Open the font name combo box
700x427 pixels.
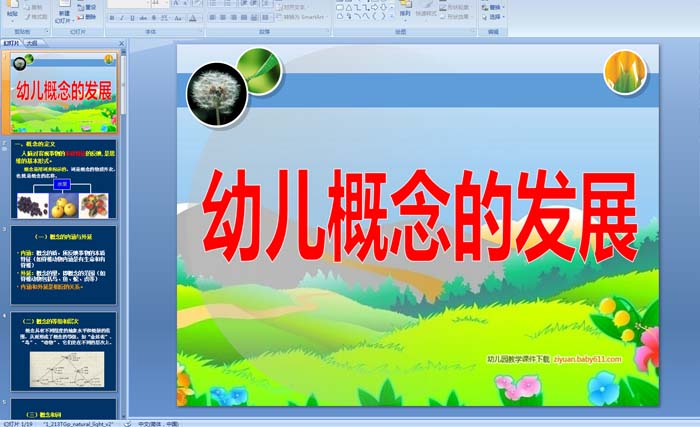click(x=128, y=4)
